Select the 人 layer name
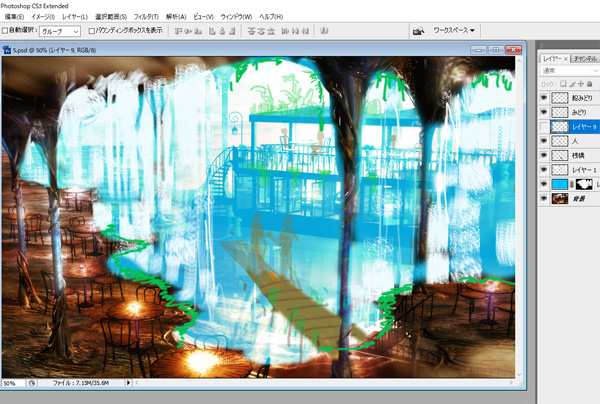Viewport: 600px width, 404px height. pos(575,141)
